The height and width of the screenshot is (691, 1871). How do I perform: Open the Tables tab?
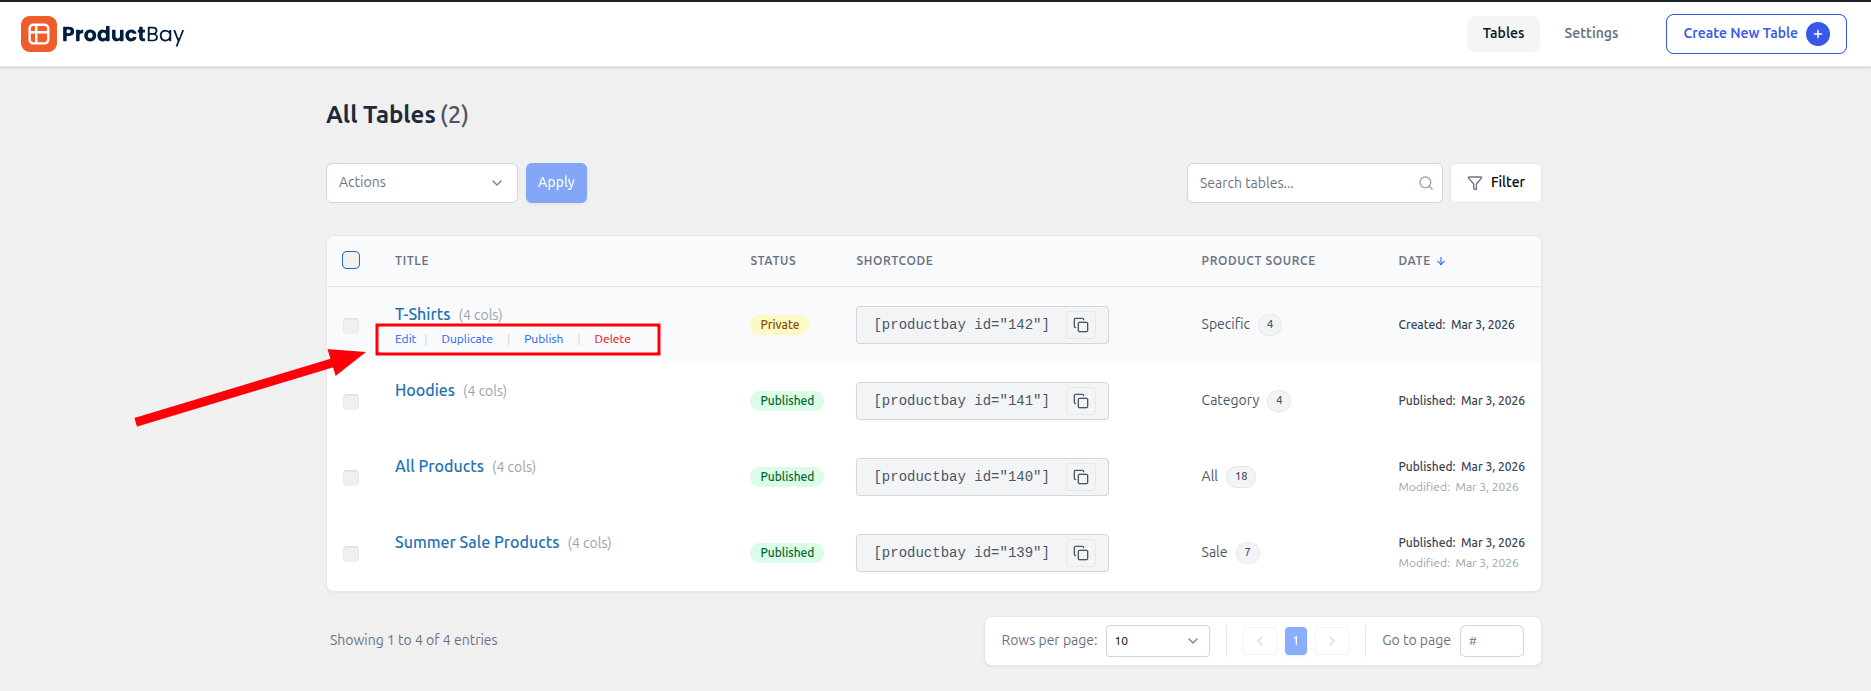pos(1503,33)
